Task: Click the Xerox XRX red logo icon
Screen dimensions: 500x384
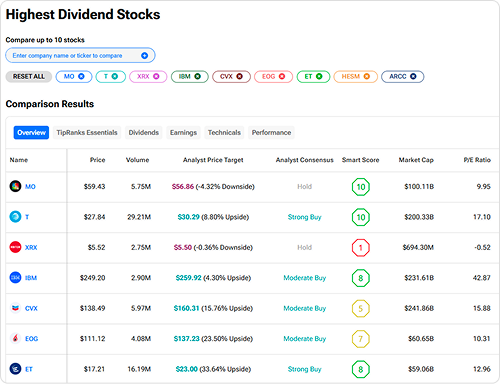Action: click(15, 247)
